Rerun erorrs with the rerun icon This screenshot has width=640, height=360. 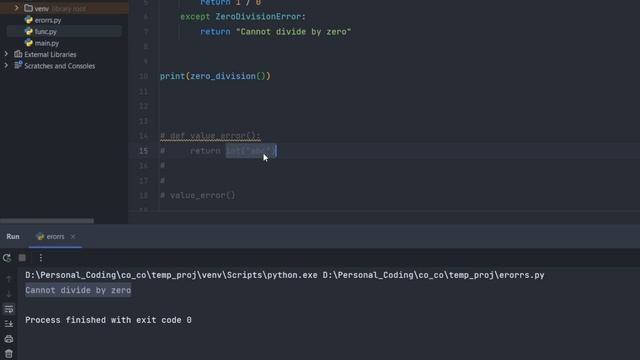(7, 258)
